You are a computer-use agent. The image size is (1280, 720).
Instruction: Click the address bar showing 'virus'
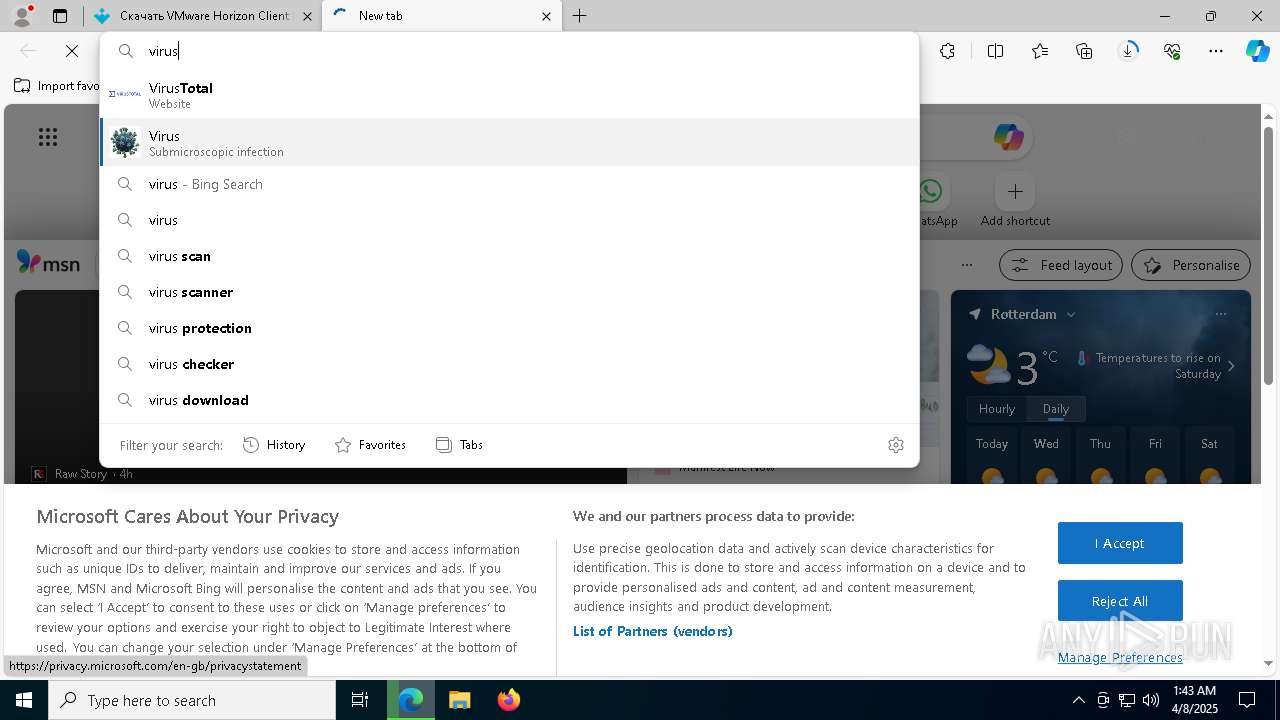click(509, 51)
